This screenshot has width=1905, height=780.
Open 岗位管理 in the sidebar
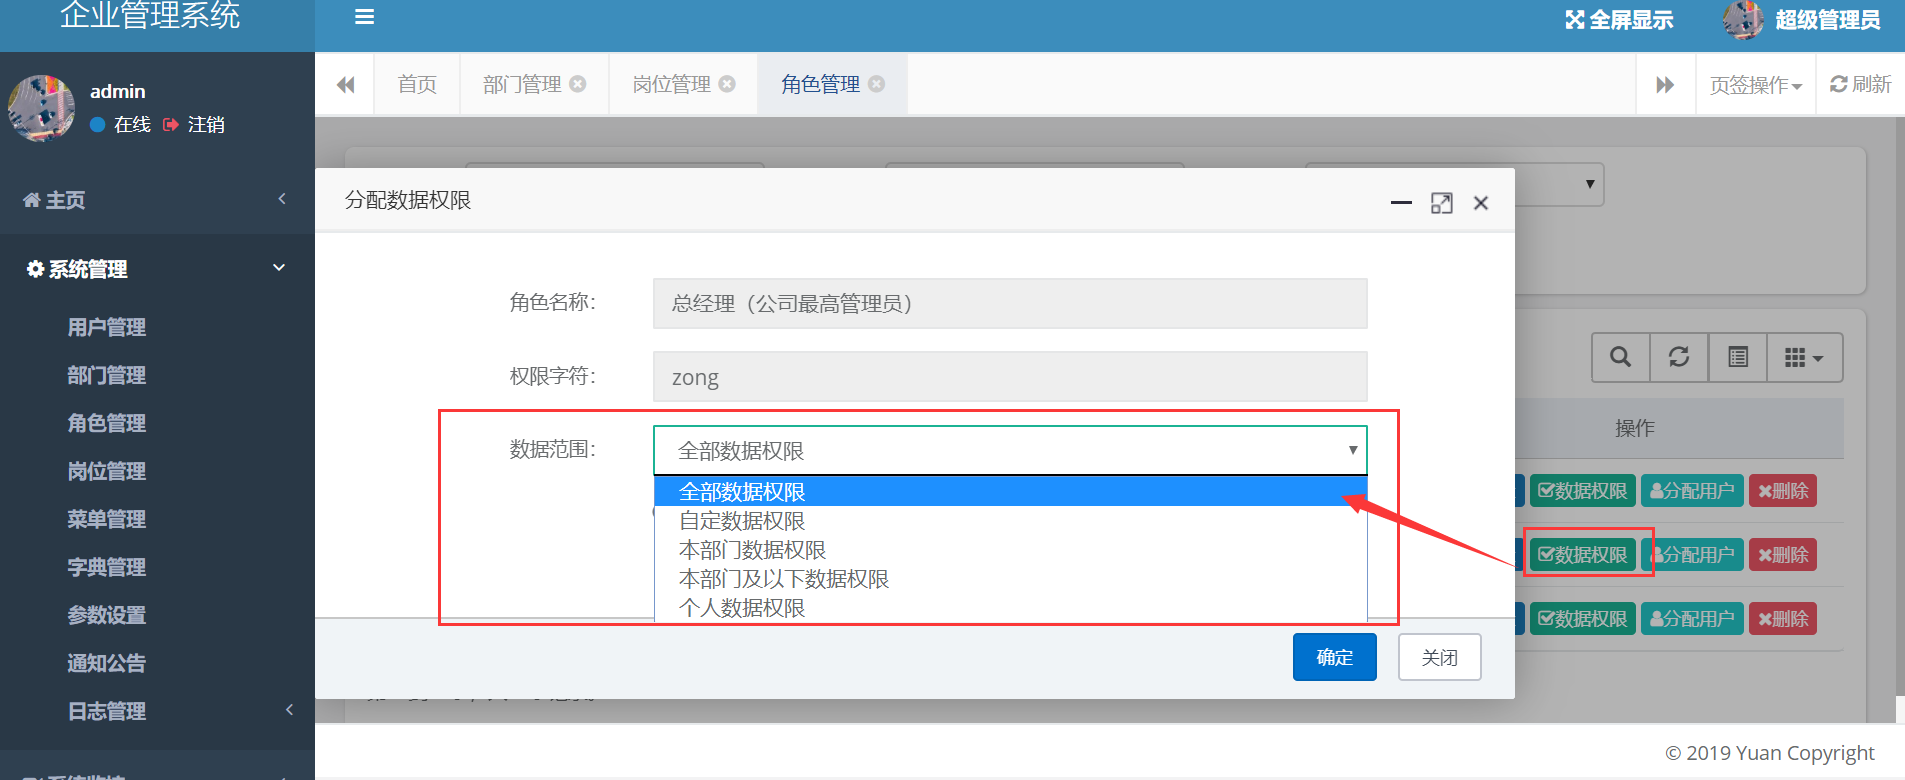click(x=106, y=471)
